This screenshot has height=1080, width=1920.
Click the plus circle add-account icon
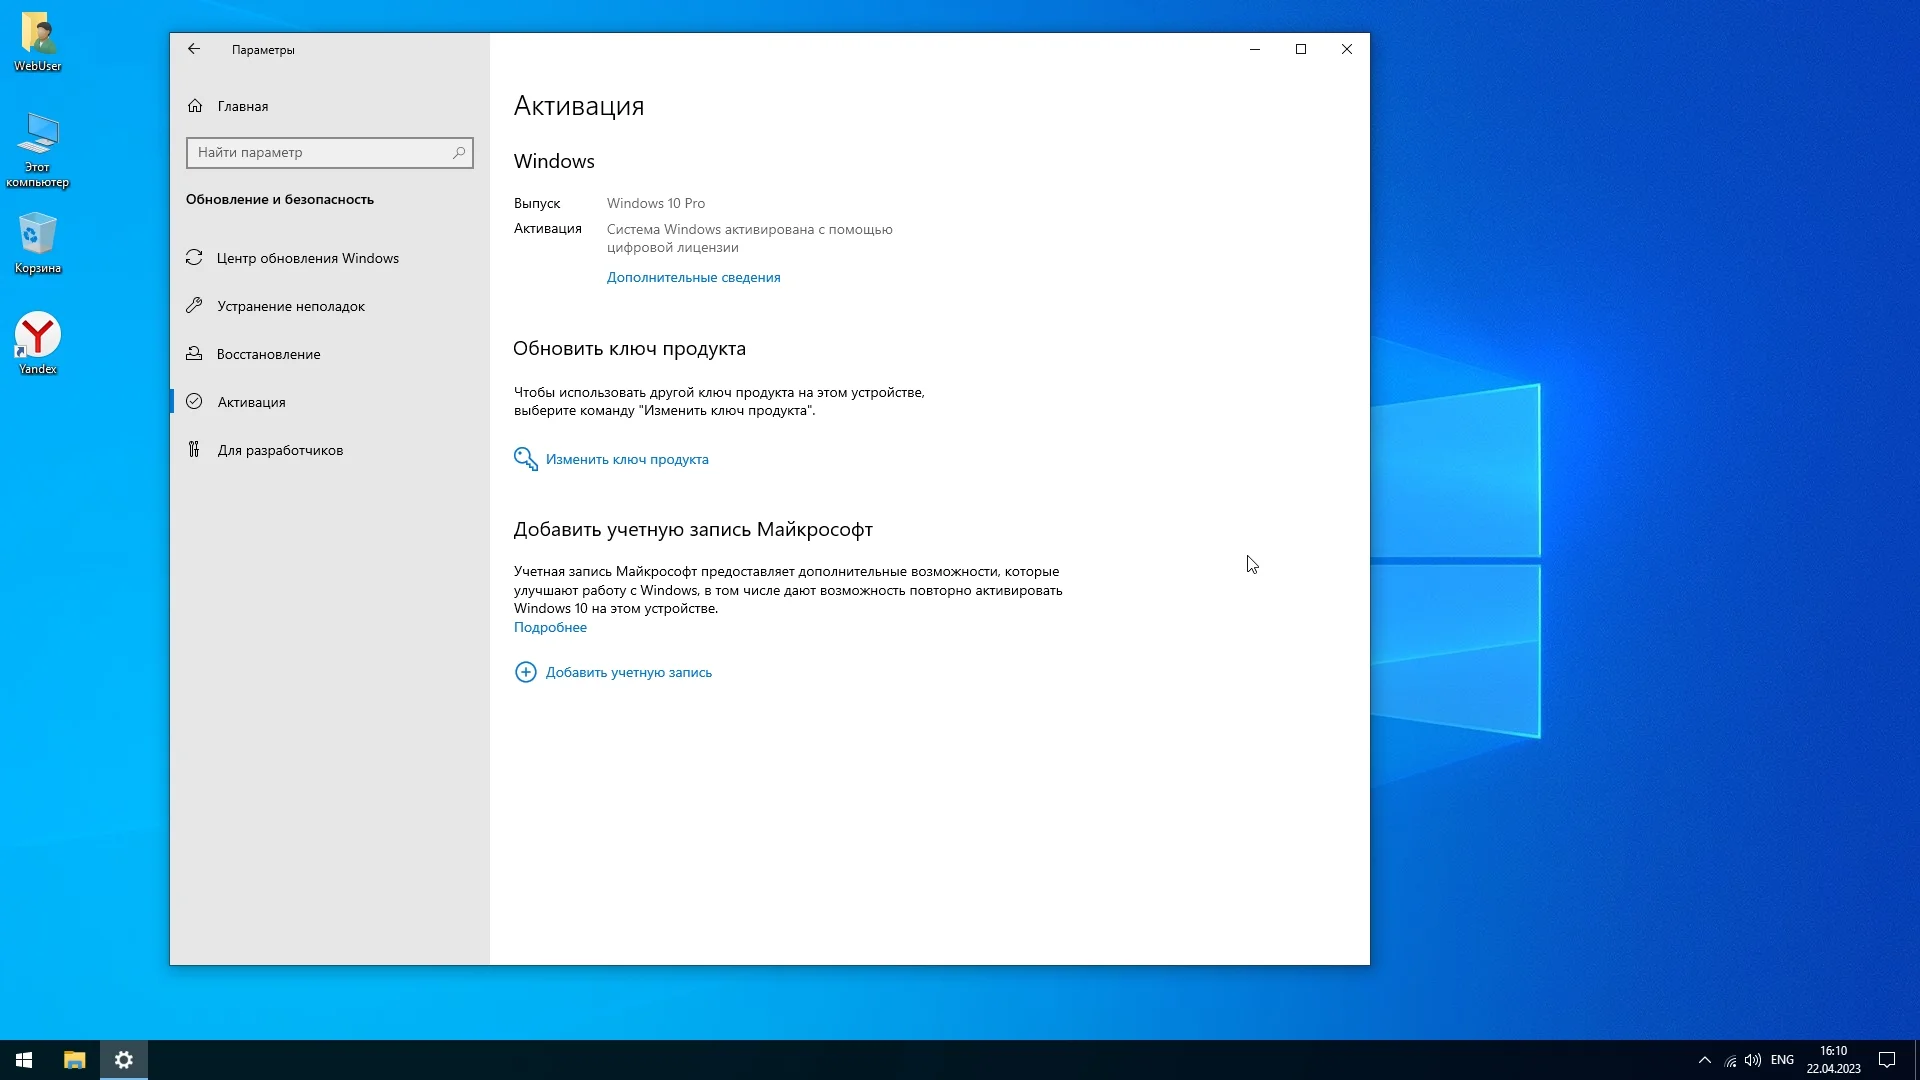point(525,672)
